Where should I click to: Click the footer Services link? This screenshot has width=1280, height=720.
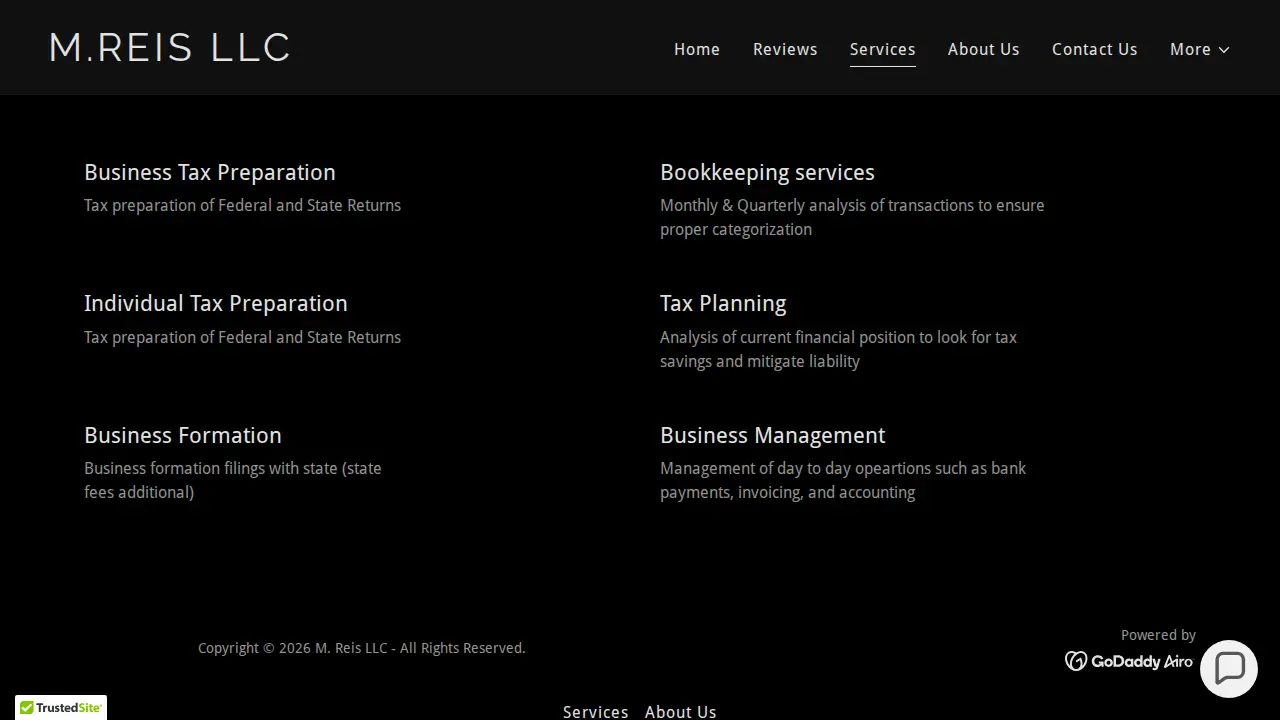tap(596, 712)
